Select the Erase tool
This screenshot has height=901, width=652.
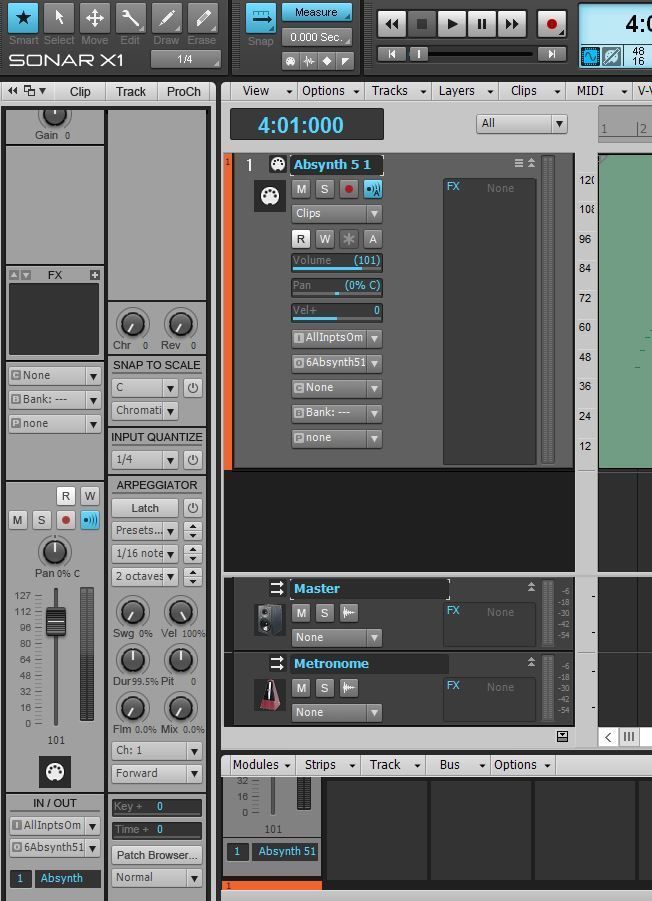pos(202,19)
